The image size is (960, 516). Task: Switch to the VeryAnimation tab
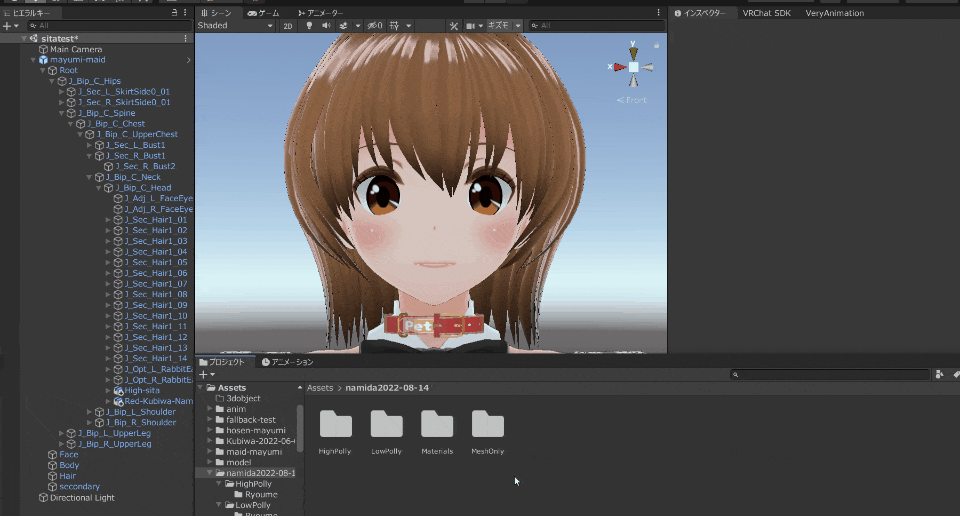[x=834, y=13]
